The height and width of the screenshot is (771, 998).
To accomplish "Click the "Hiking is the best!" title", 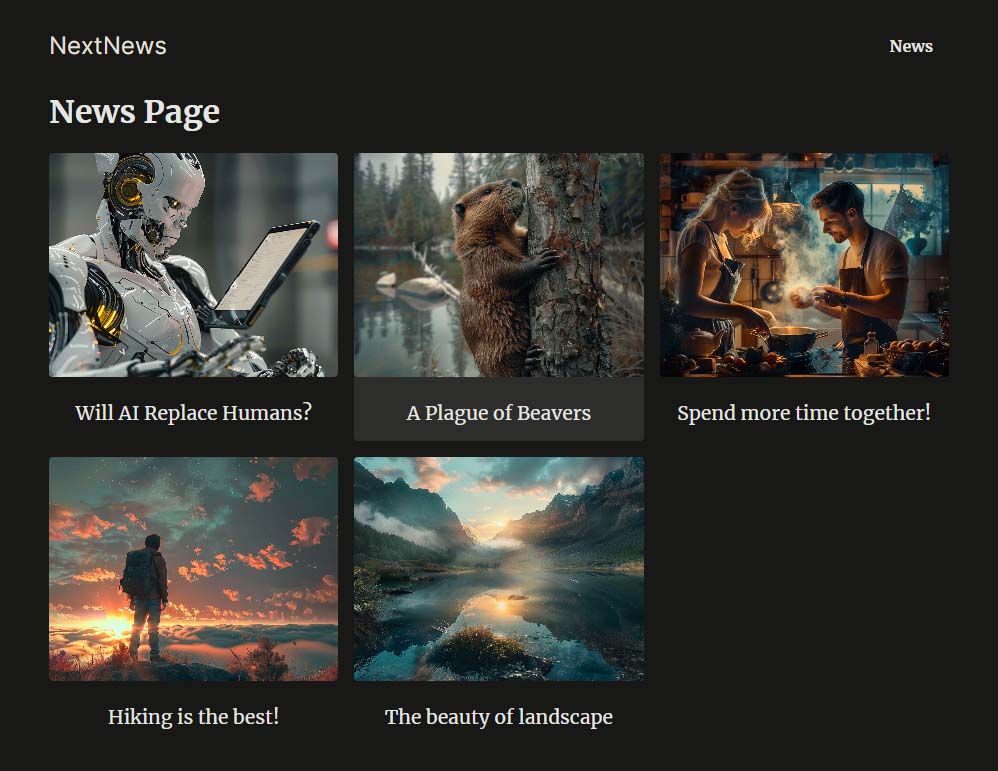I will (193, 716).
